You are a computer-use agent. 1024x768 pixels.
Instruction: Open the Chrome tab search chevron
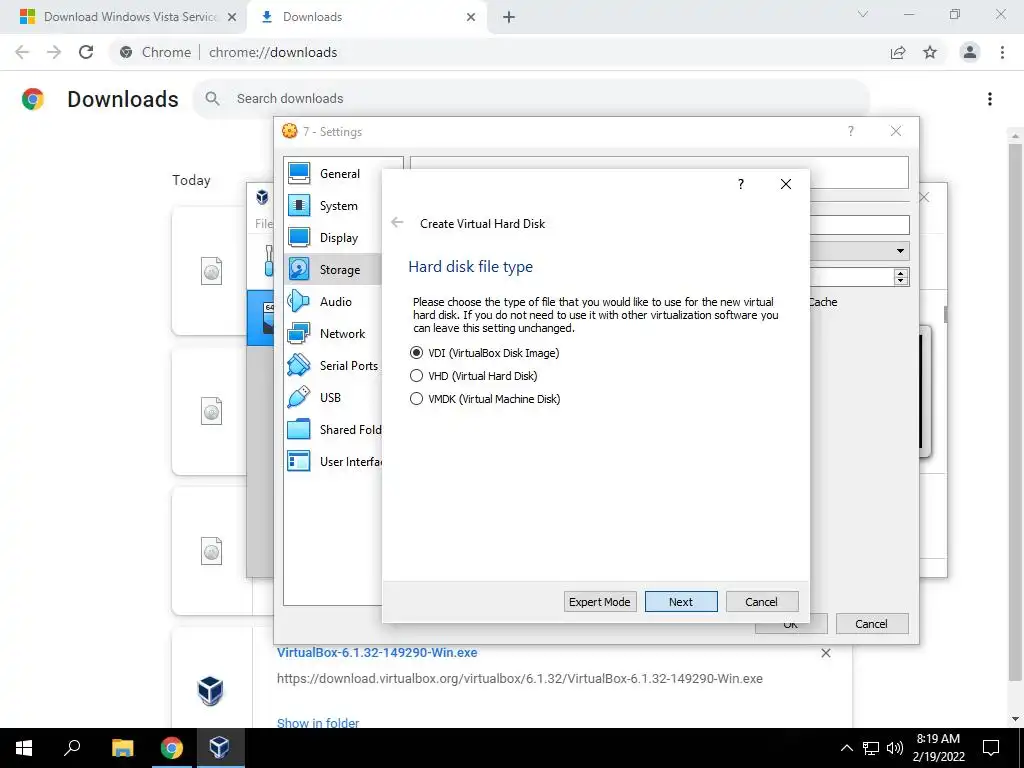(x=863, y=14)
